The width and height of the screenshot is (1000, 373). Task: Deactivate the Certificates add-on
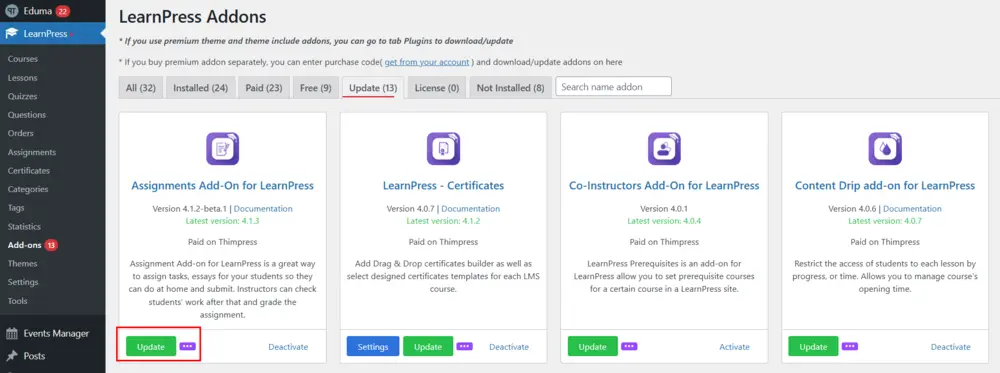(509, 347)
